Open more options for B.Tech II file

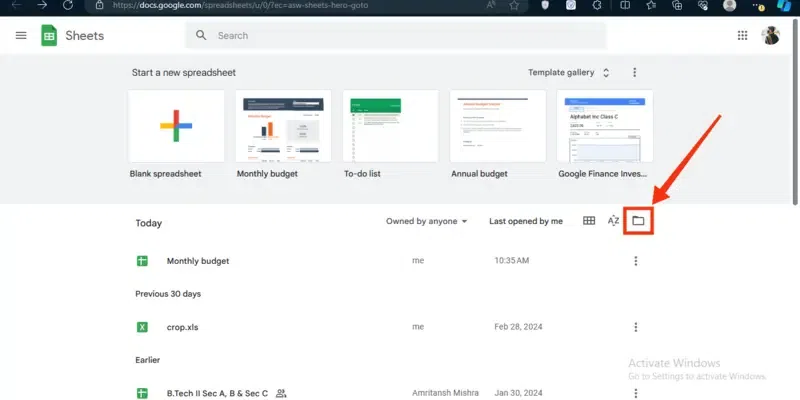635,393
